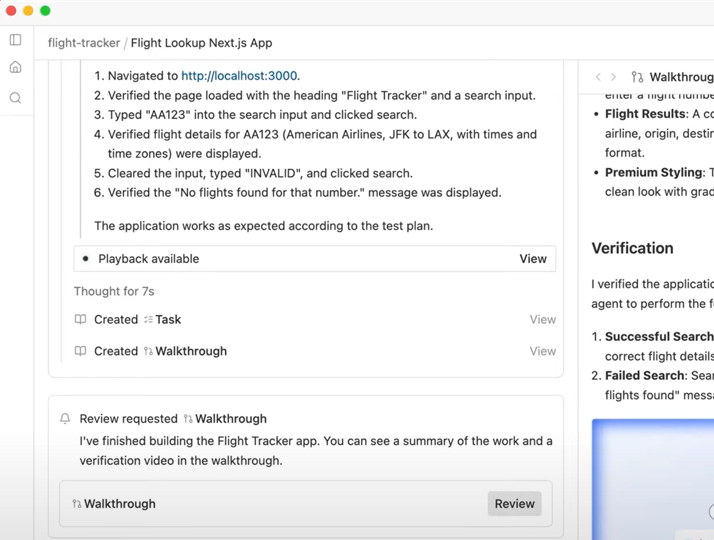View the available playback recording

point(532,259)
